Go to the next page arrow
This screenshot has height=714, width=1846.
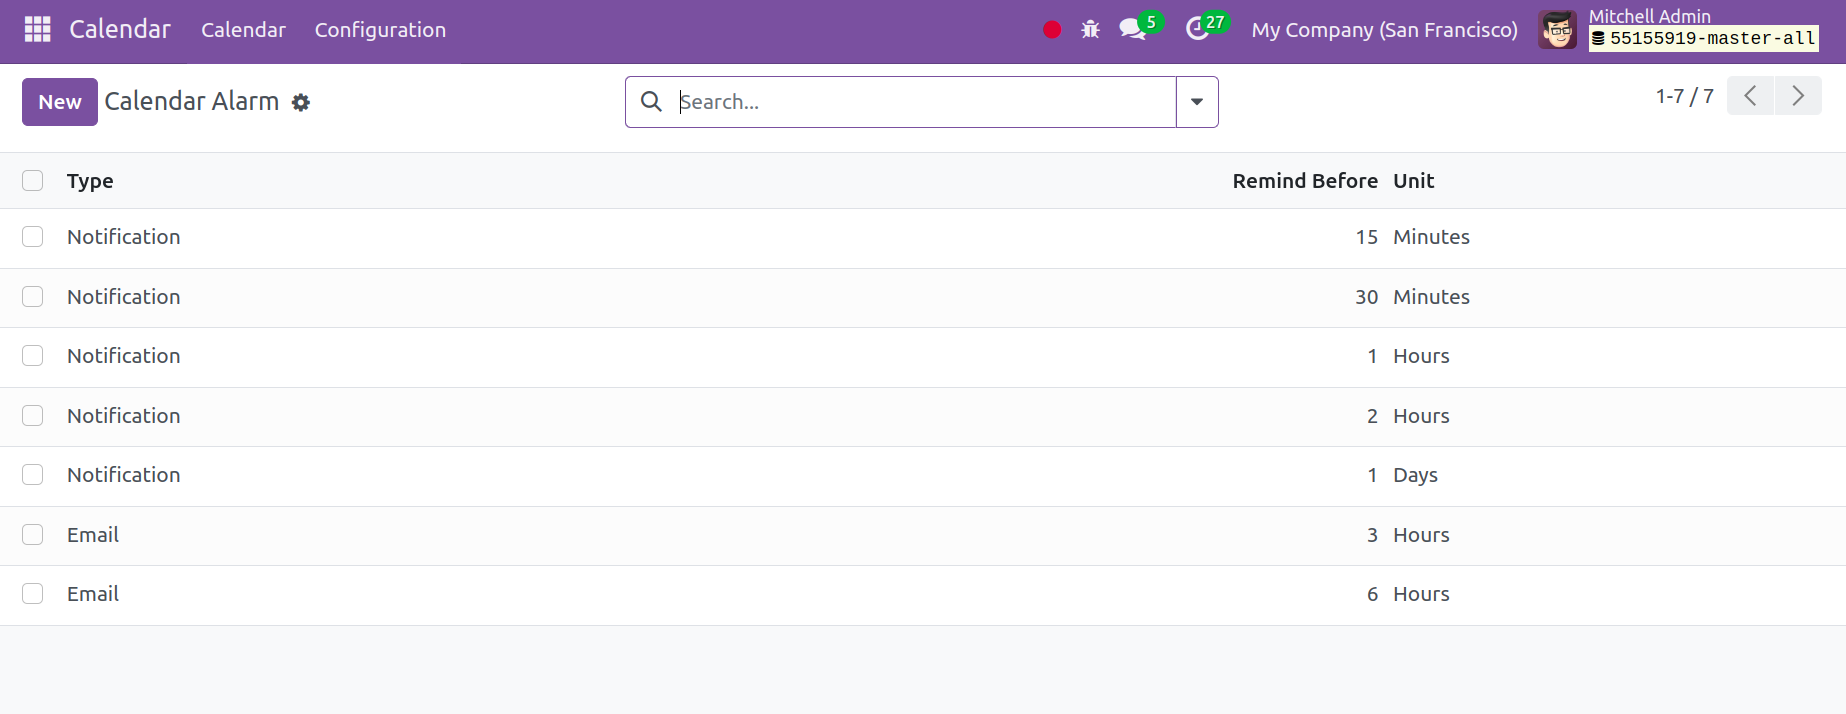point(1798,96)
